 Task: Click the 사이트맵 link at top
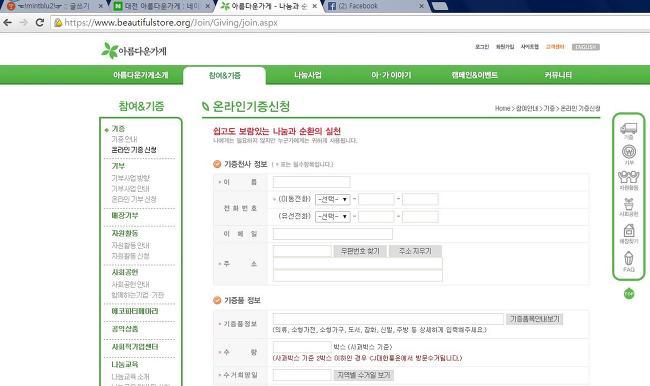click(x=529, y=47)
